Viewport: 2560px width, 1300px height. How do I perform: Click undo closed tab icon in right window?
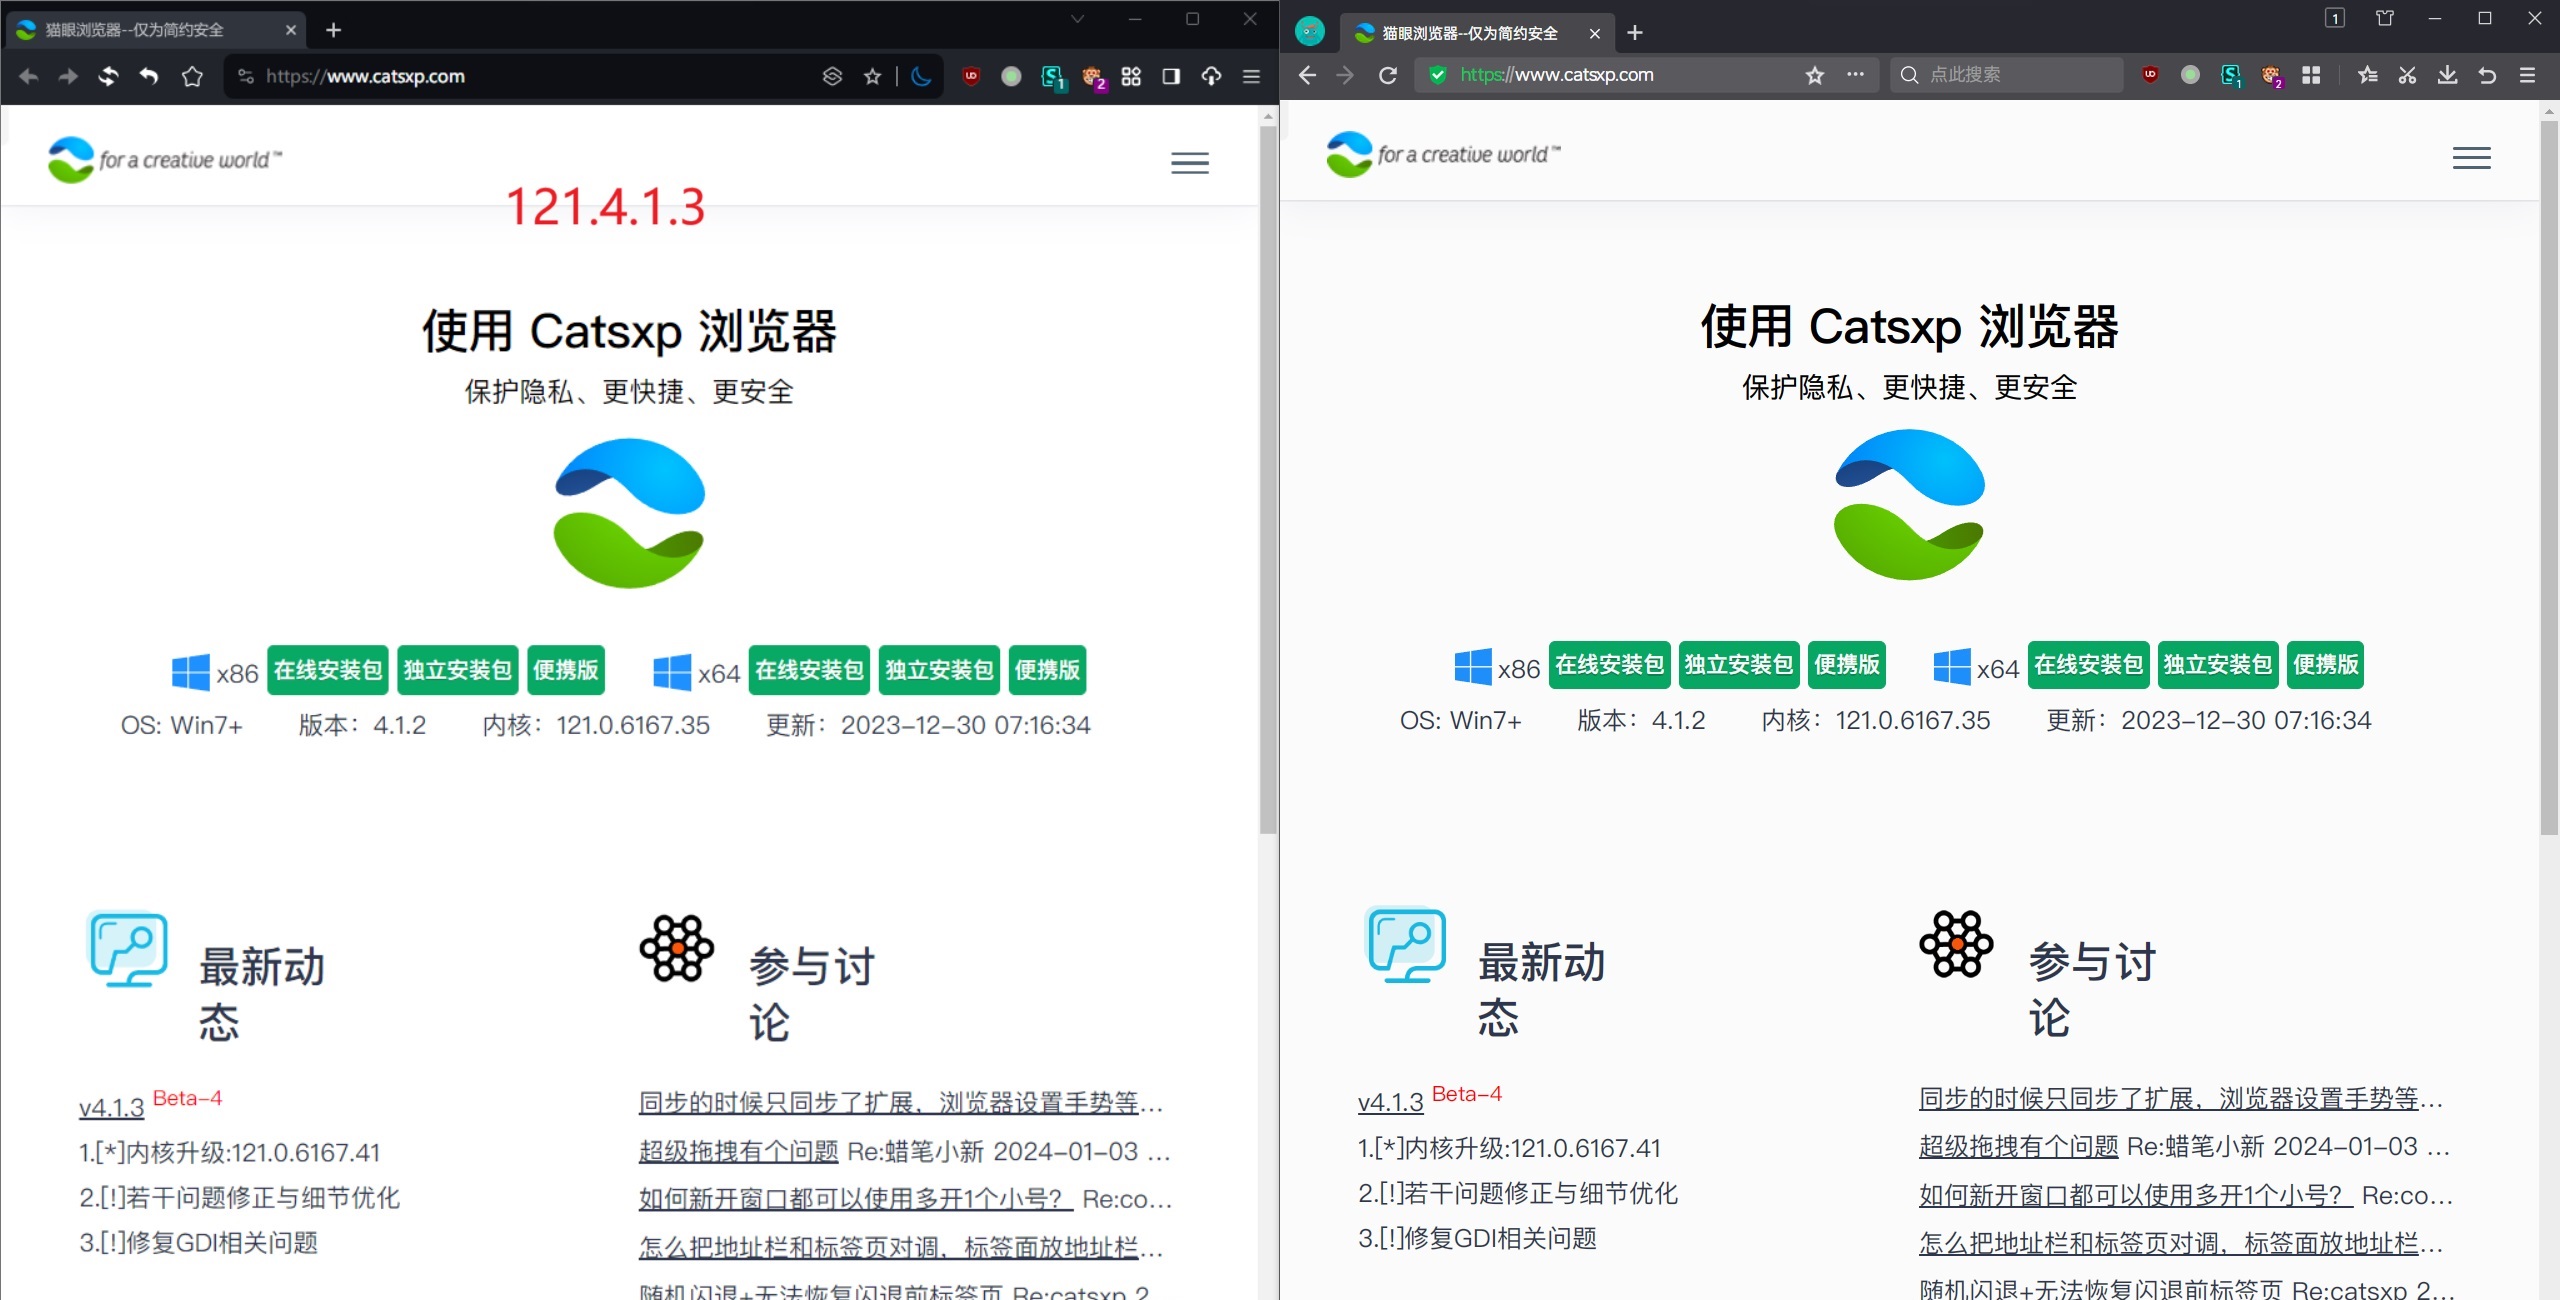(x=2487, y=75)
